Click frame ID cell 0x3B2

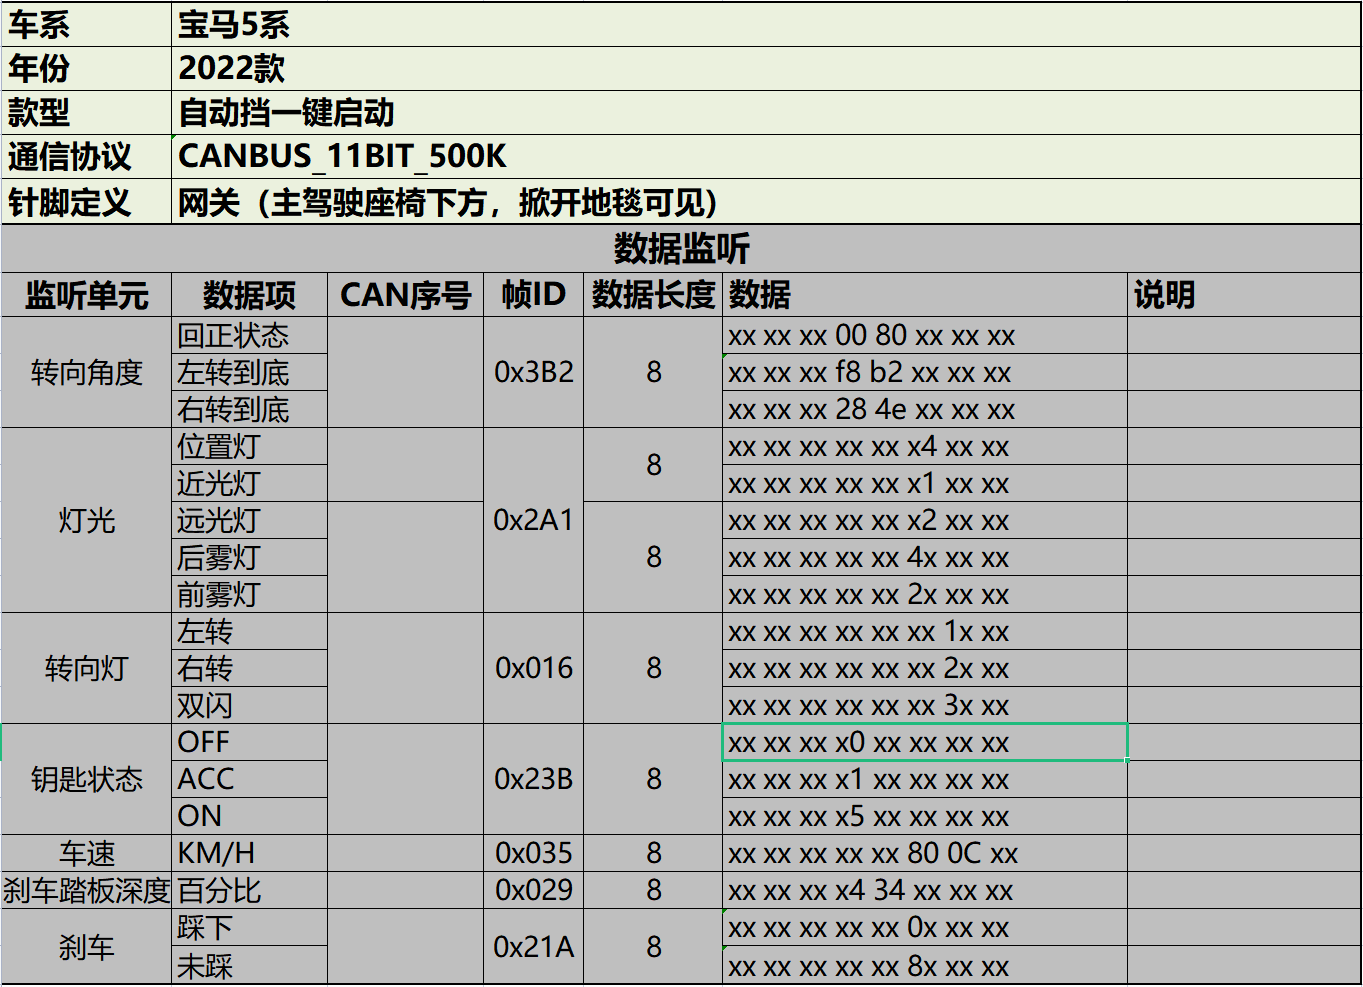[533, 372]
